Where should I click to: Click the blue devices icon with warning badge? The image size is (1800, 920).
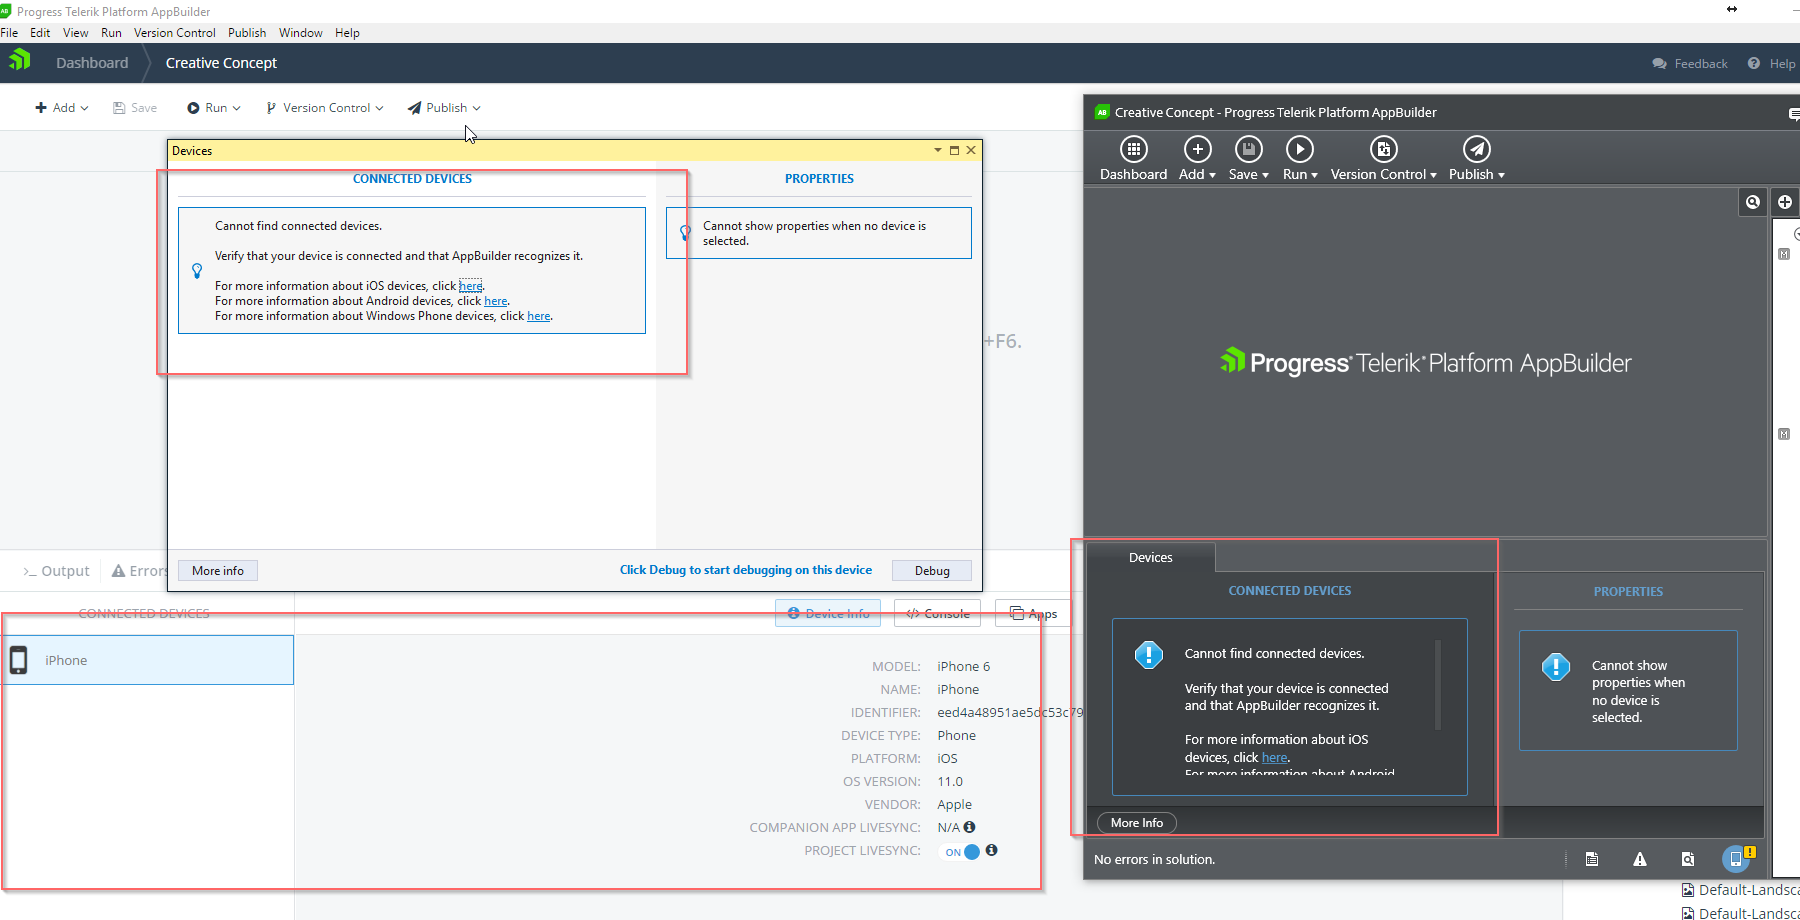(x=1738, y=858)
